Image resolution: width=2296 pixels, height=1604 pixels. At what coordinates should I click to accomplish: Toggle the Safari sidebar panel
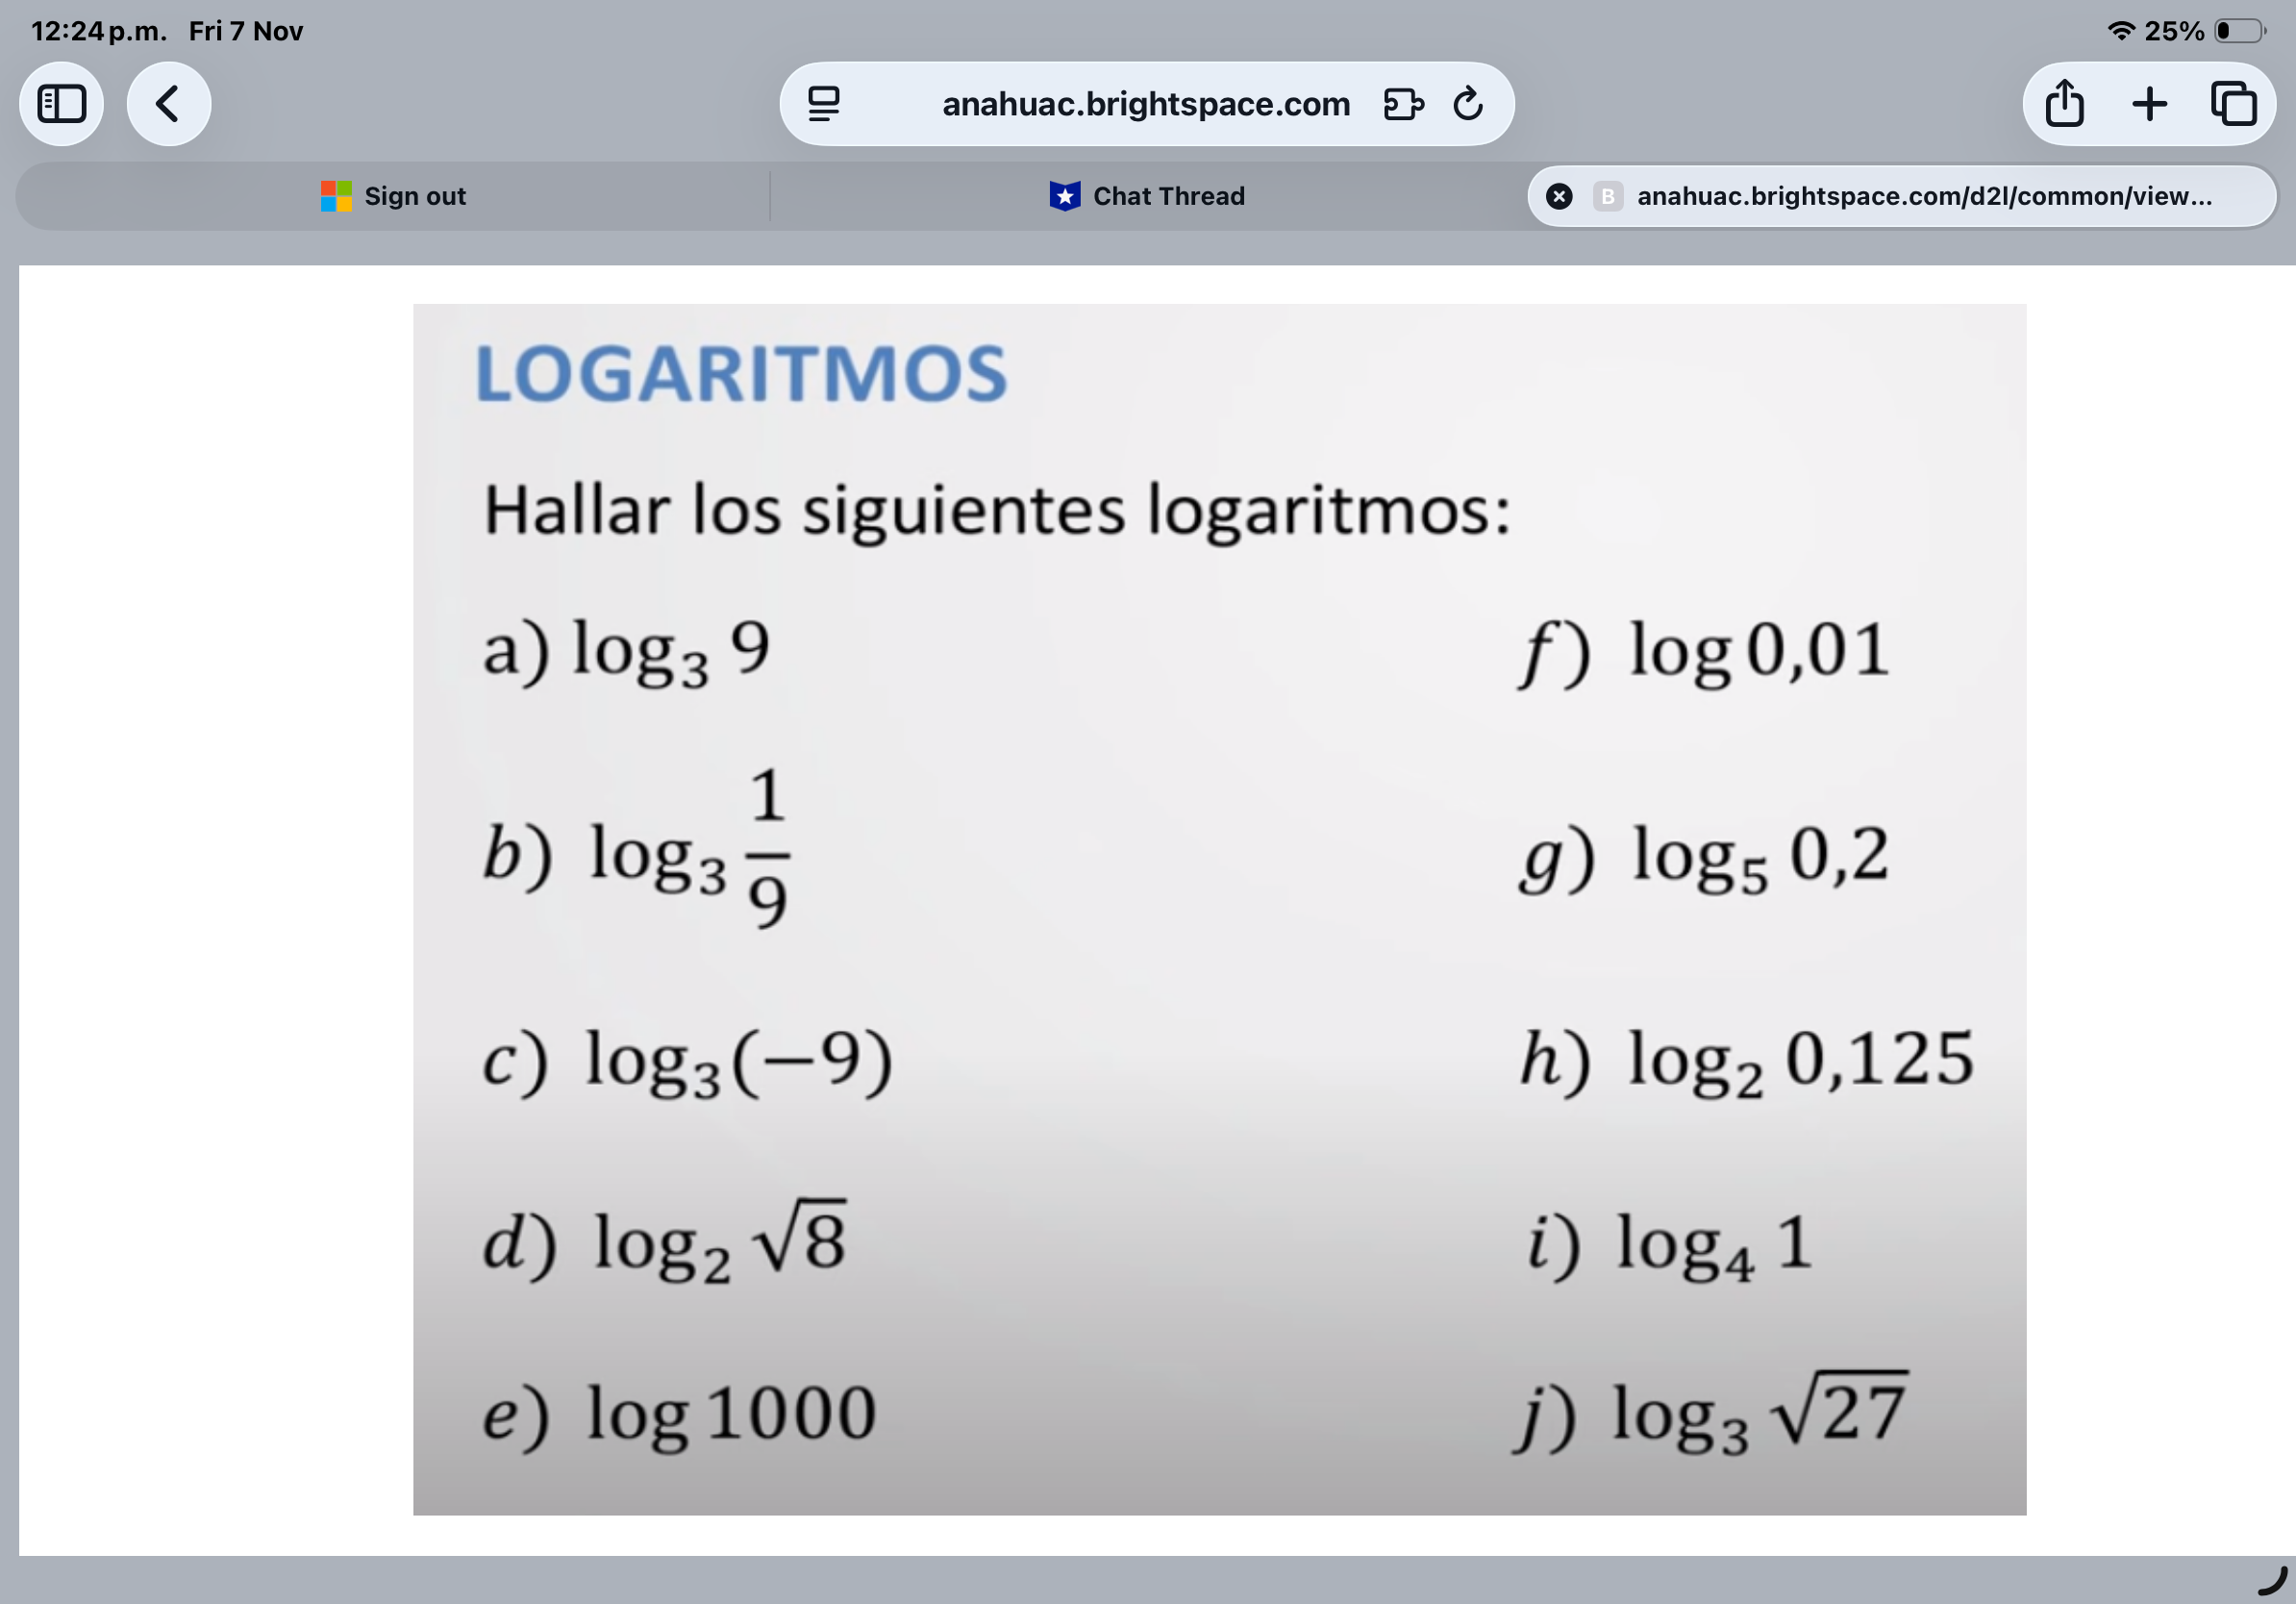point(61,104)
